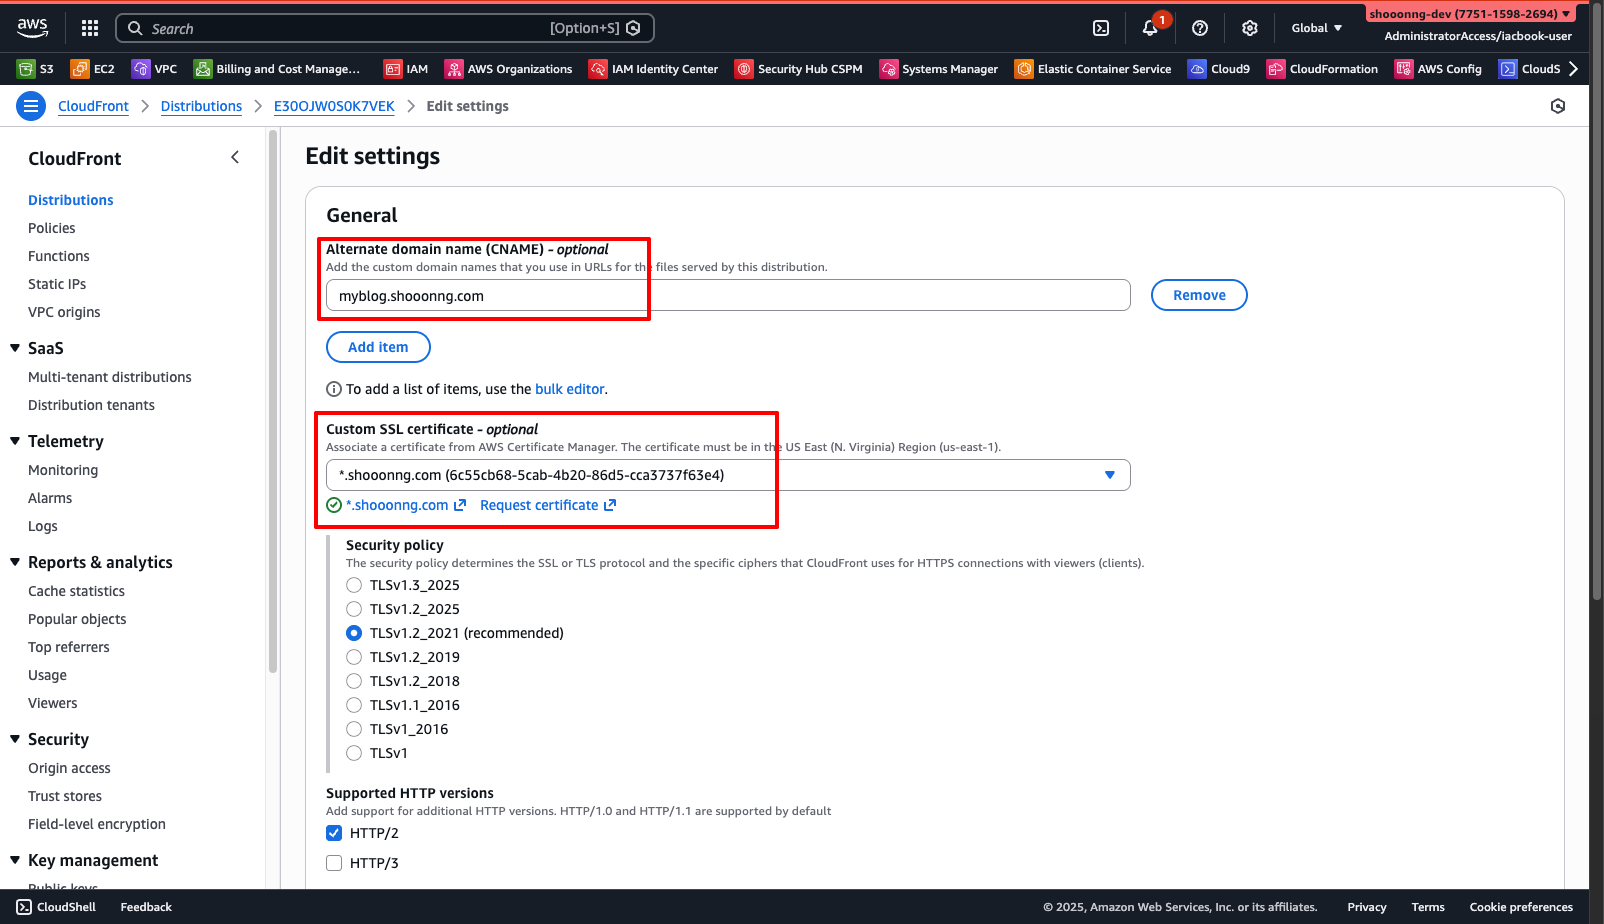Viewport: 1604px width, 924px height.
Task: Open the help question mark menu
Action: 1200,28
